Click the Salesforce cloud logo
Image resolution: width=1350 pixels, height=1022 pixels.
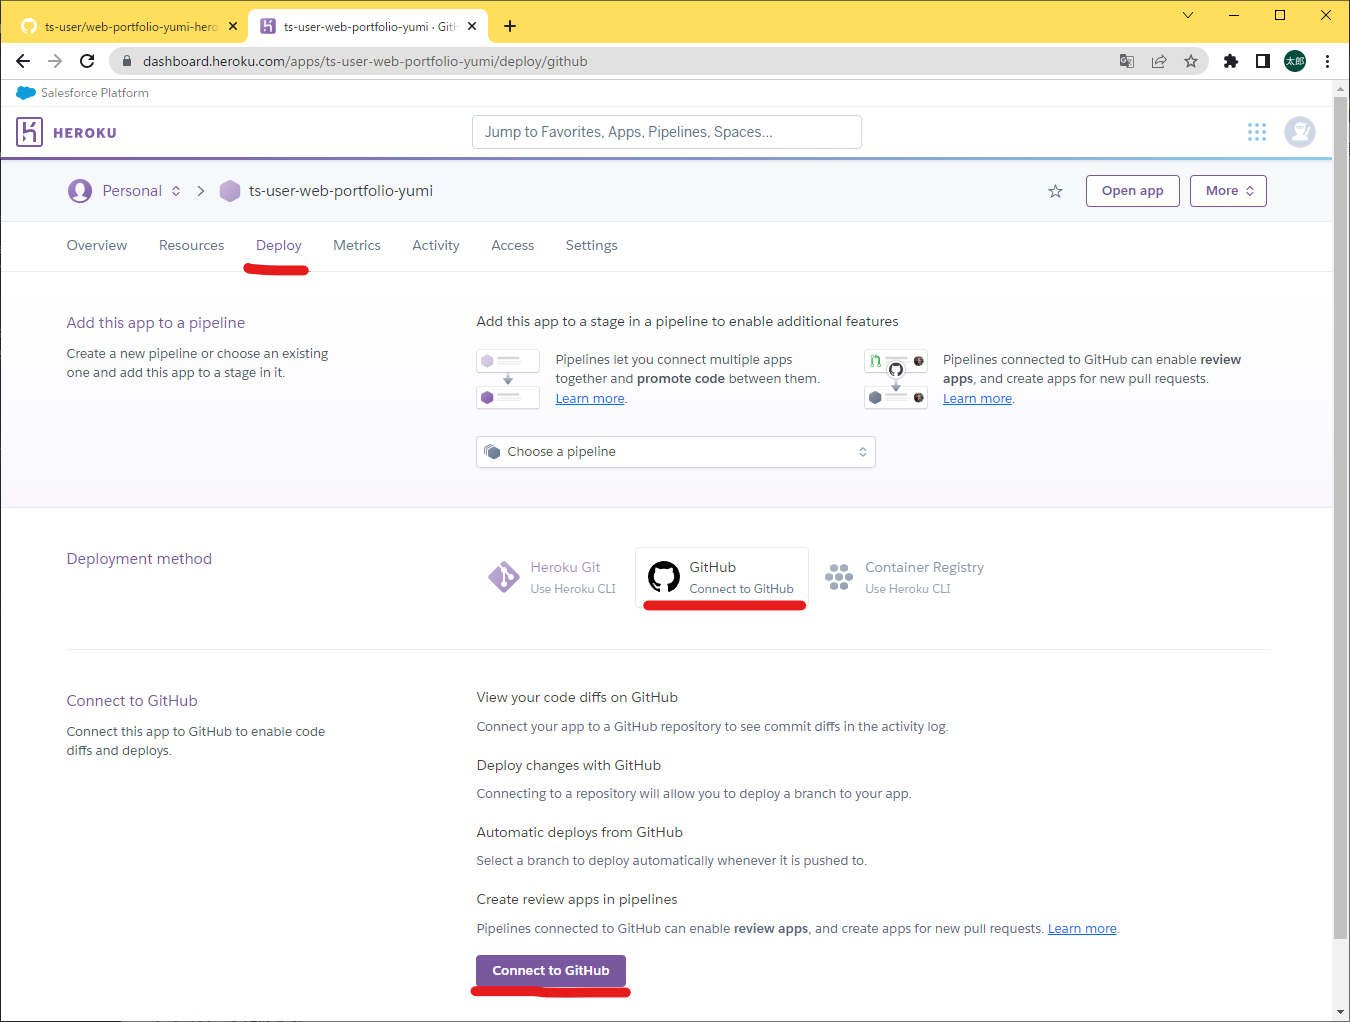[x=26, y=93]
